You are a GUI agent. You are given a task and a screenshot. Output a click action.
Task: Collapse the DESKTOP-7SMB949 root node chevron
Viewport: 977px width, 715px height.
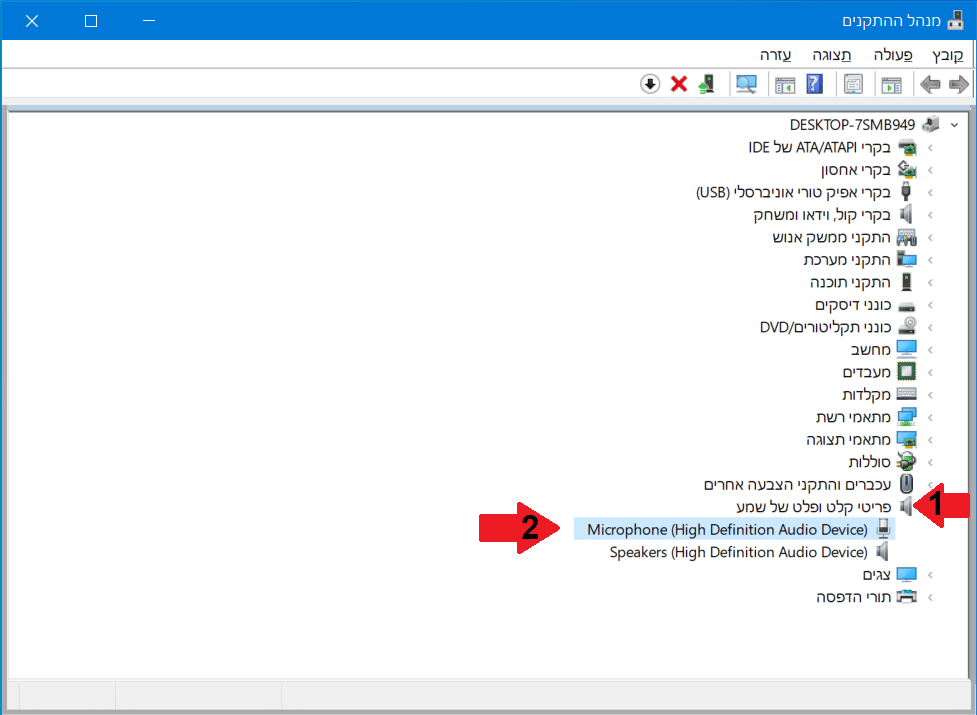tap(953, 125)
